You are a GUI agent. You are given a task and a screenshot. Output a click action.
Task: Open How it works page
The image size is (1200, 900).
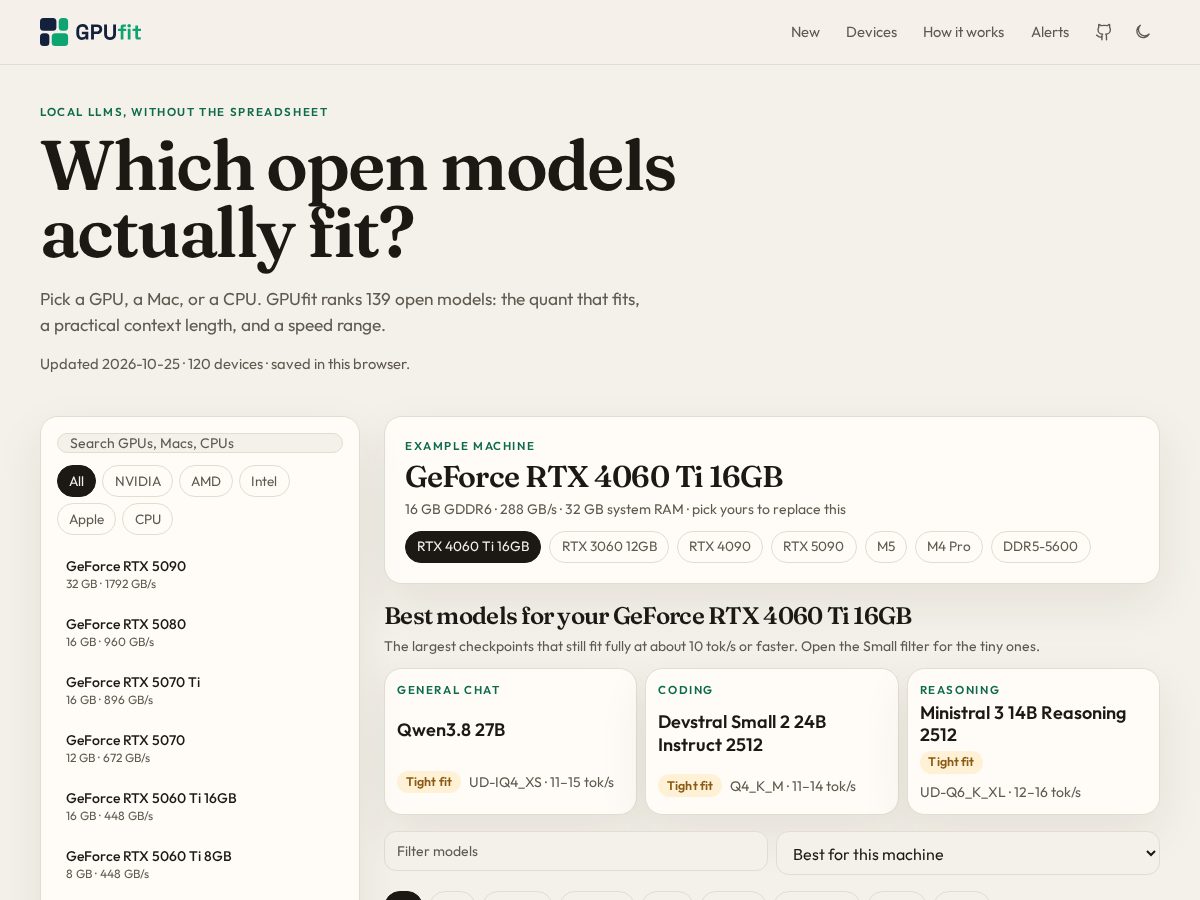[963, 32]
